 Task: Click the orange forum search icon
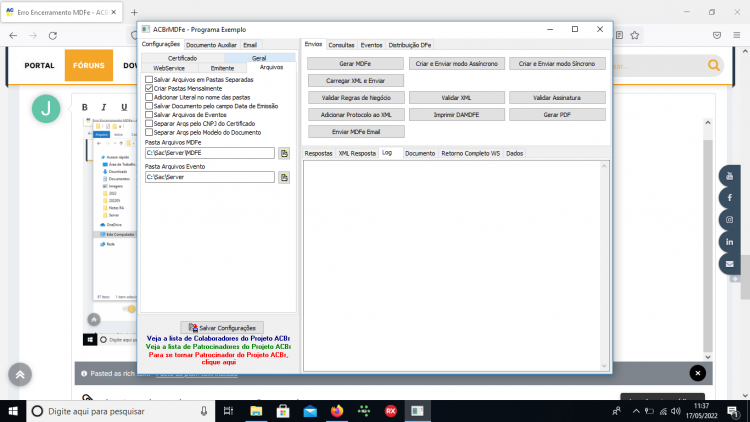pos(714,65)
